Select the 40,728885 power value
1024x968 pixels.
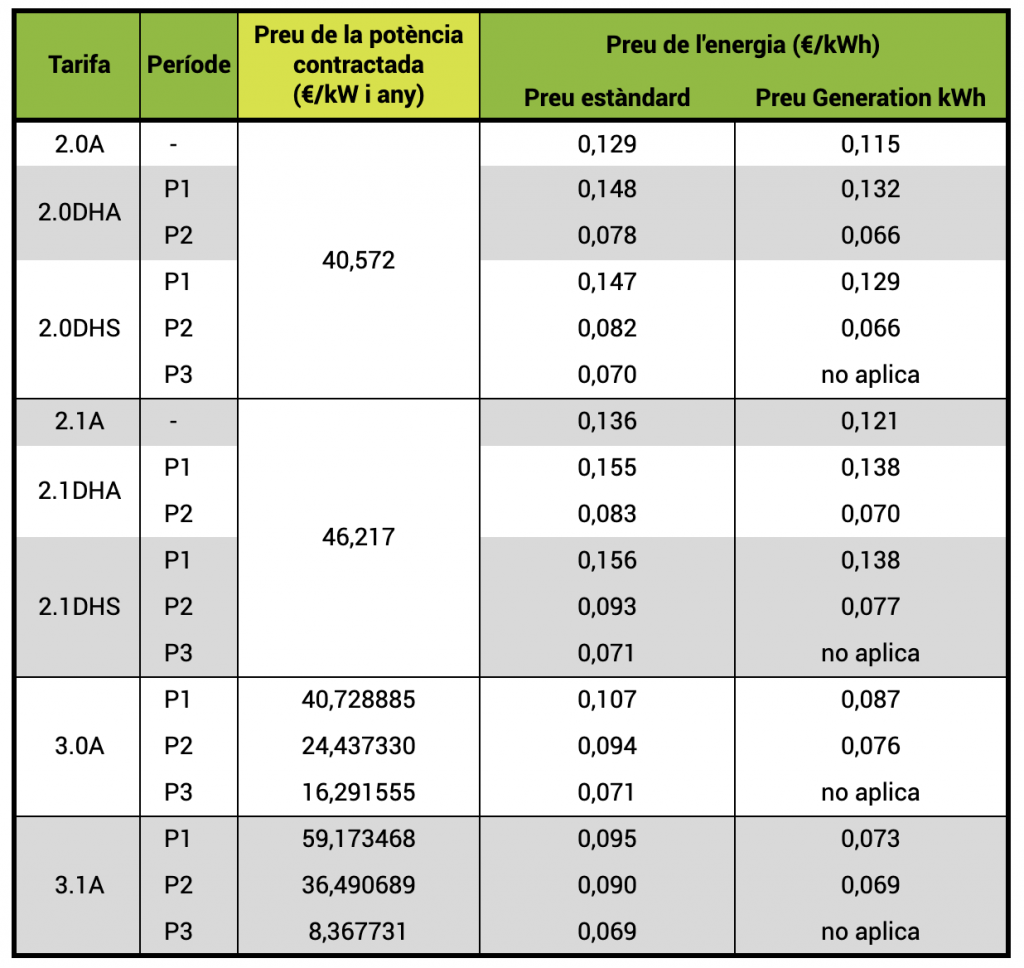[x=359, y=700]
